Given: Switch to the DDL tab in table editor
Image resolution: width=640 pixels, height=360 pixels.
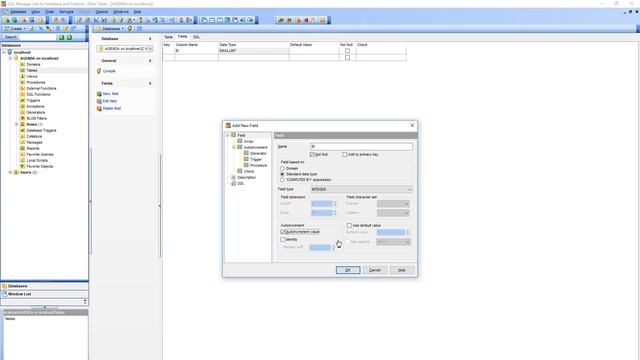Looking at the screenshot, I should (x=196, y=37).
